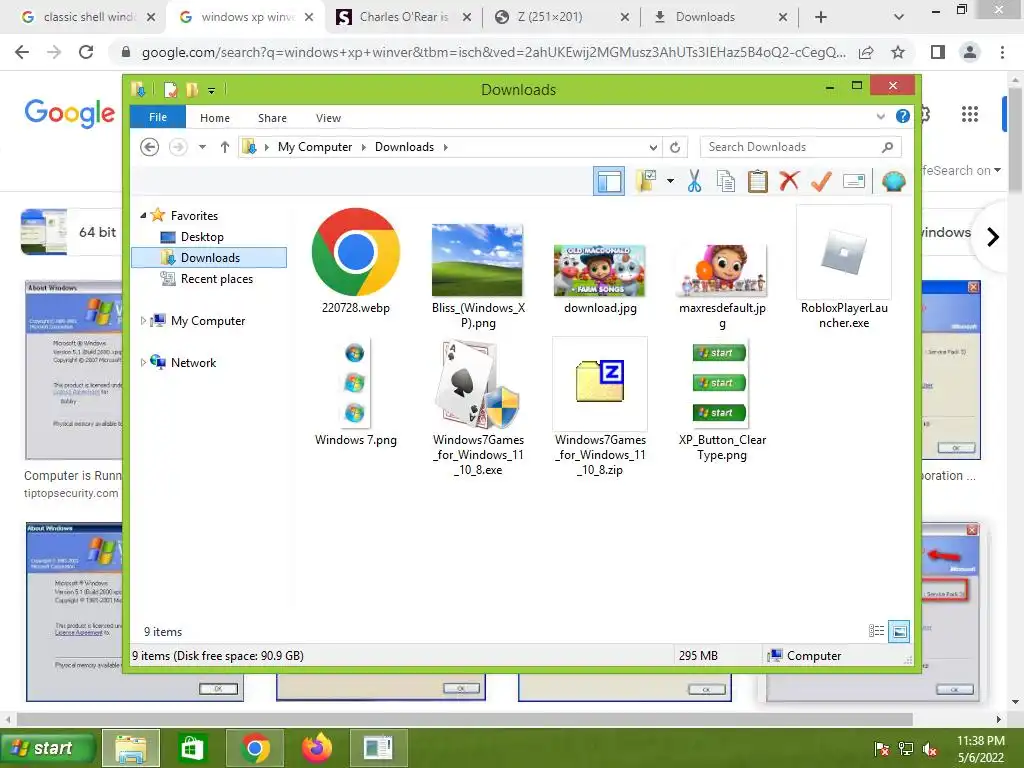Open the File tab
1024x768 pixels.
(158, 117)
